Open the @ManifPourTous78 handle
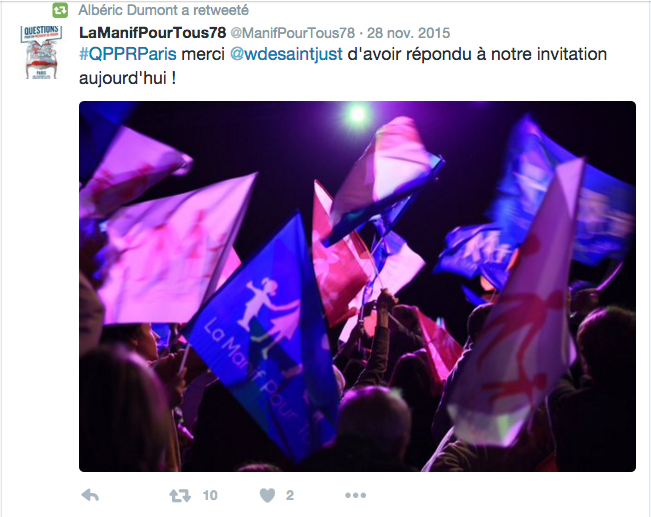 (292, 33)
